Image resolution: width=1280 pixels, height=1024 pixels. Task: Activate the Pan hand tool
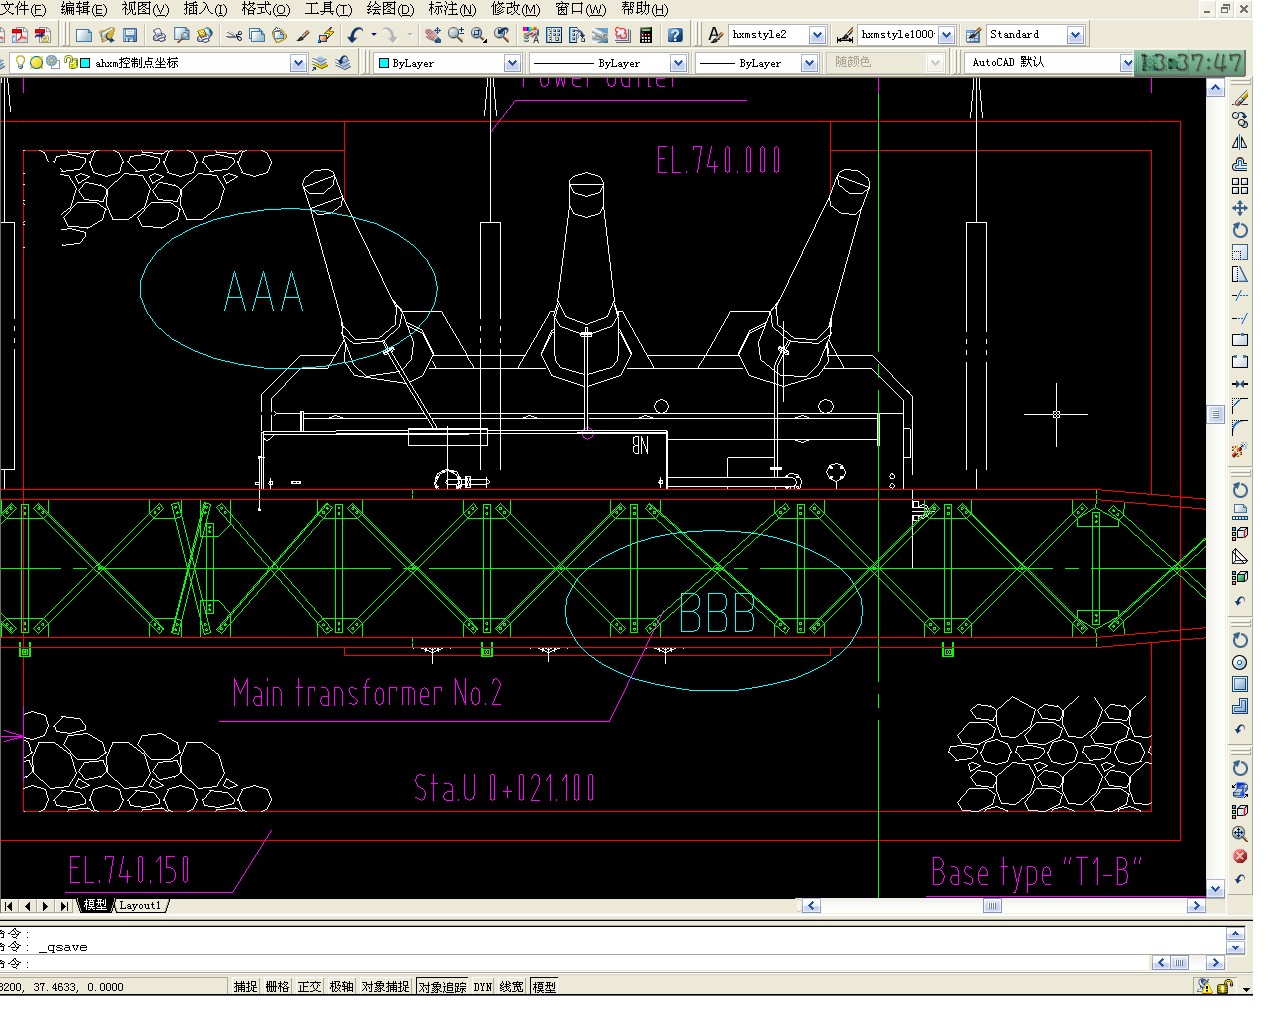point(433,35)
